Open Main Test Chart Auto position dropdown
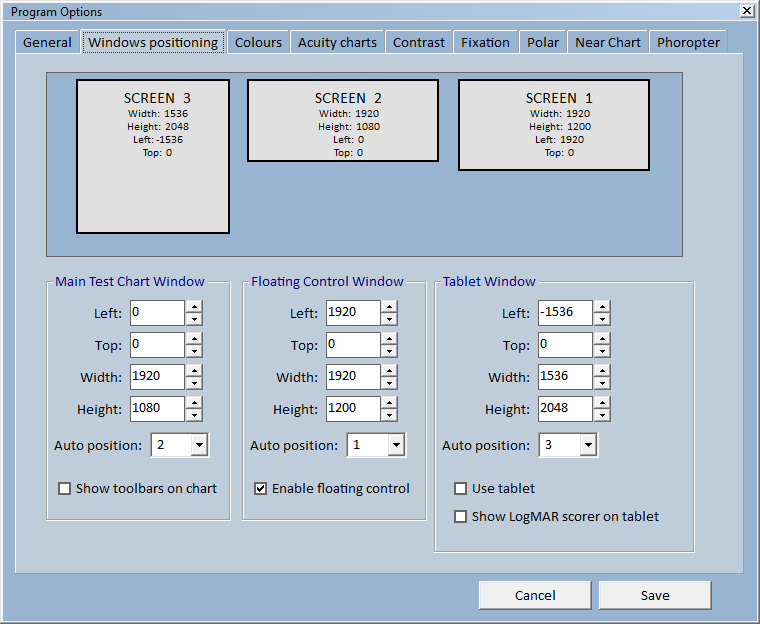The height and width of the screenshot is (624, 760). (x=198, y=445)
